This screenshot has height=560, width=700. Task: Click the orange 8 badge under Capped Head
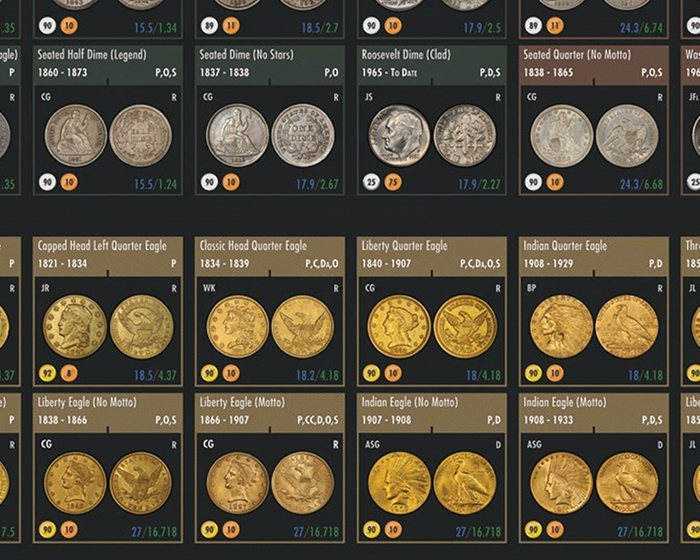coord(69,373)
